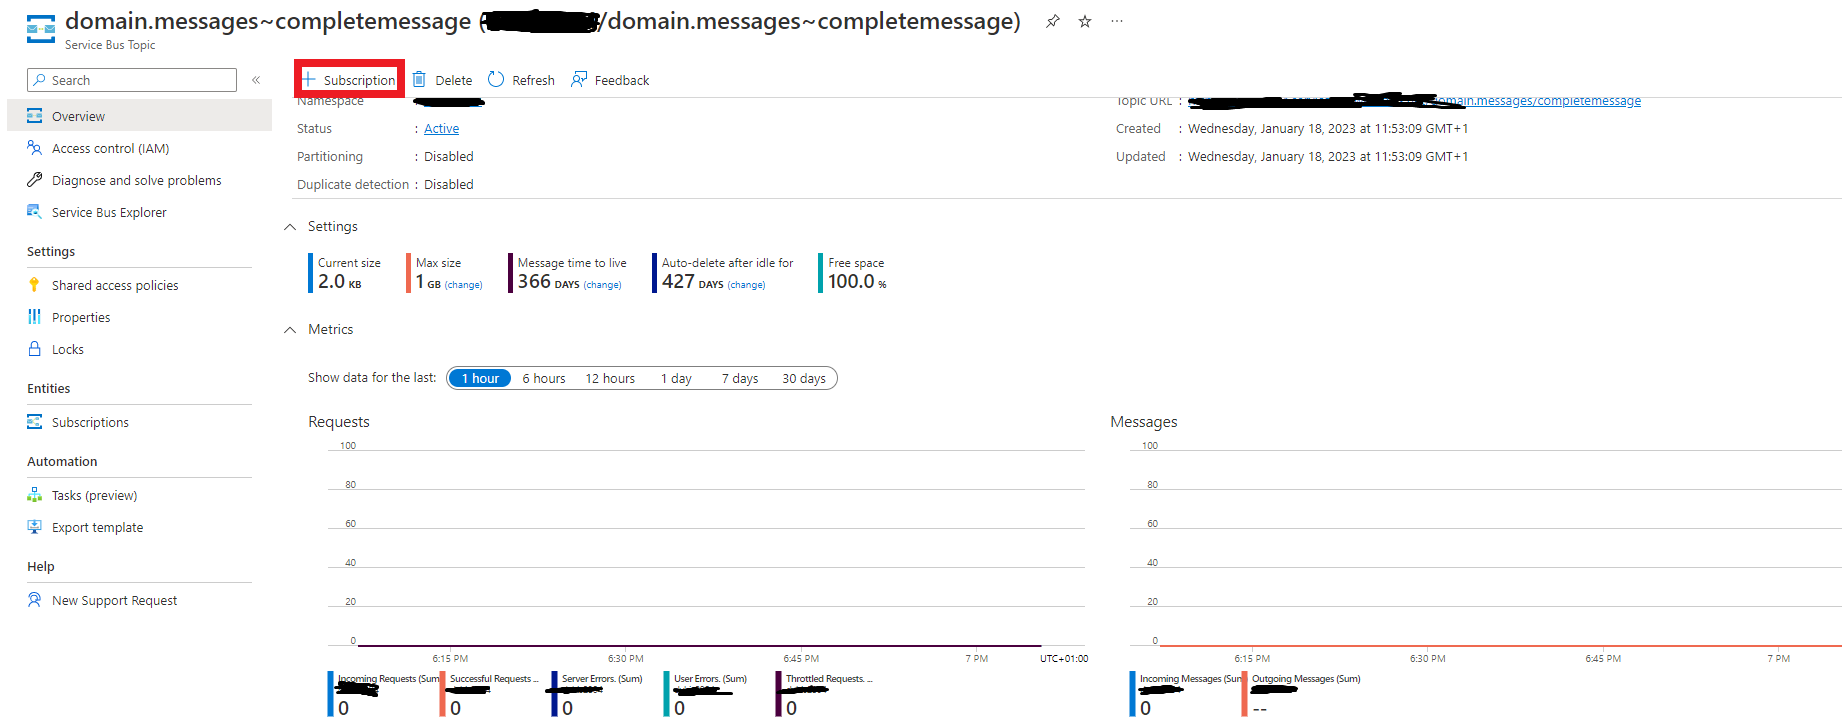1842x723 pixels.
Task: Change the Auto-delete after idle value
Action: point(746,285)
